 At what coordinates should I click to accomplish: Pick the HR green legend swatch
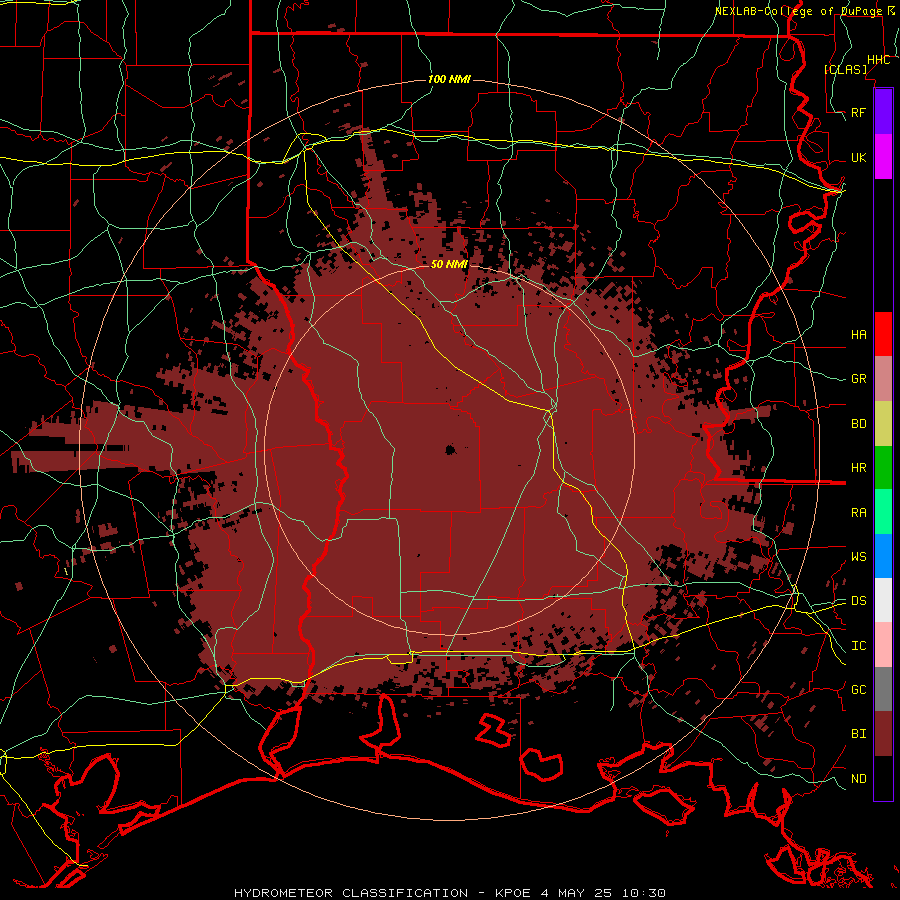click(883, 467)
